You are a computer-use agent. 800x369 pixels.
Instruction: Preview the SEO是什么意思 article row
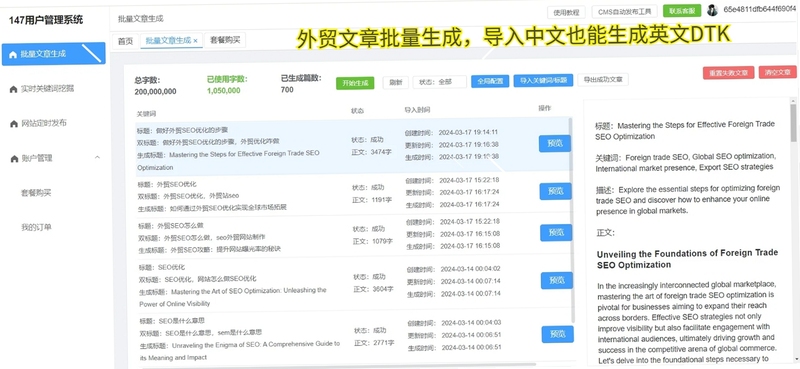[558, 334]
